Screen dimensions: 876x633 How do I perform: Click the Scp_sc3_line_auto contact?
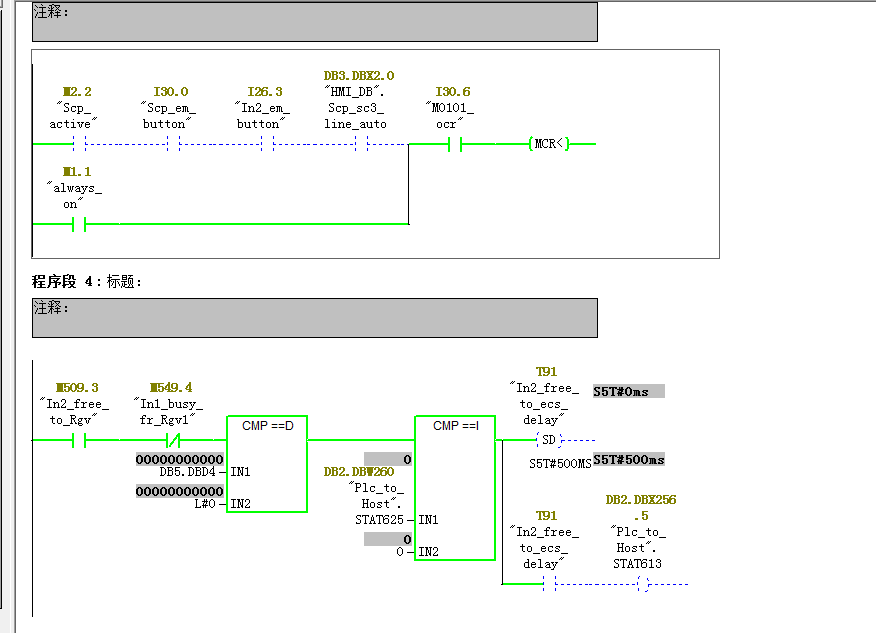click(x=361, y=144)
